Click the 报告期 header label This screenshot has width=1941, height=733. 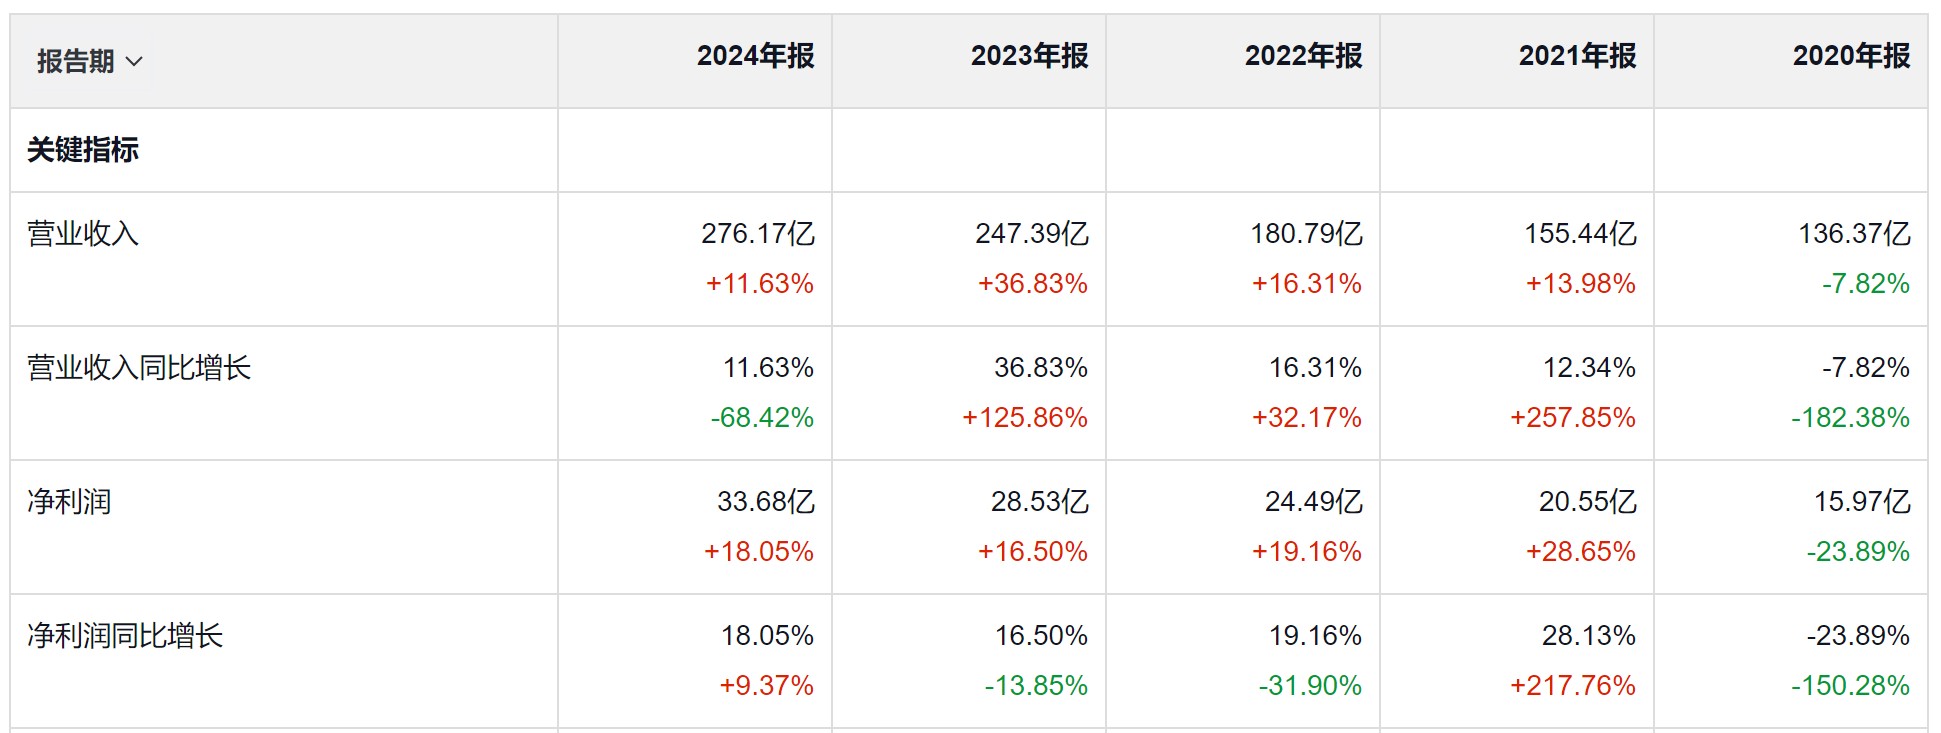[75, 62]
